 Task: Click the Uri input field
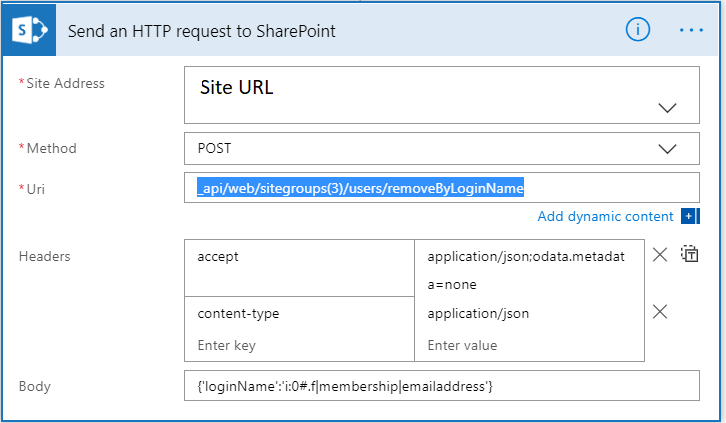coord(440,187)
